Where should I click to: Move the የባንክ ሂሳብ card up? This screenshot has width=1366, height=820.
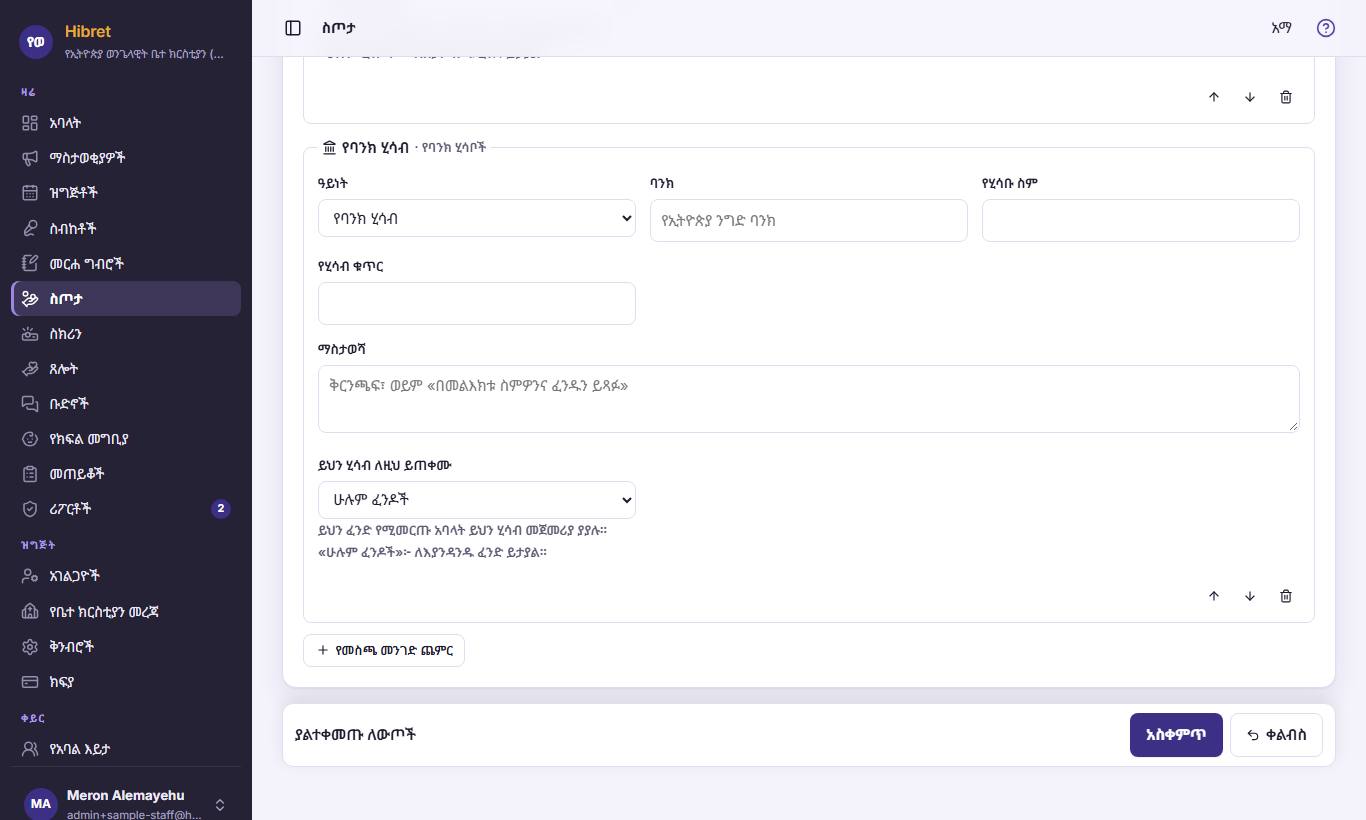click(x=1214, y=596)
